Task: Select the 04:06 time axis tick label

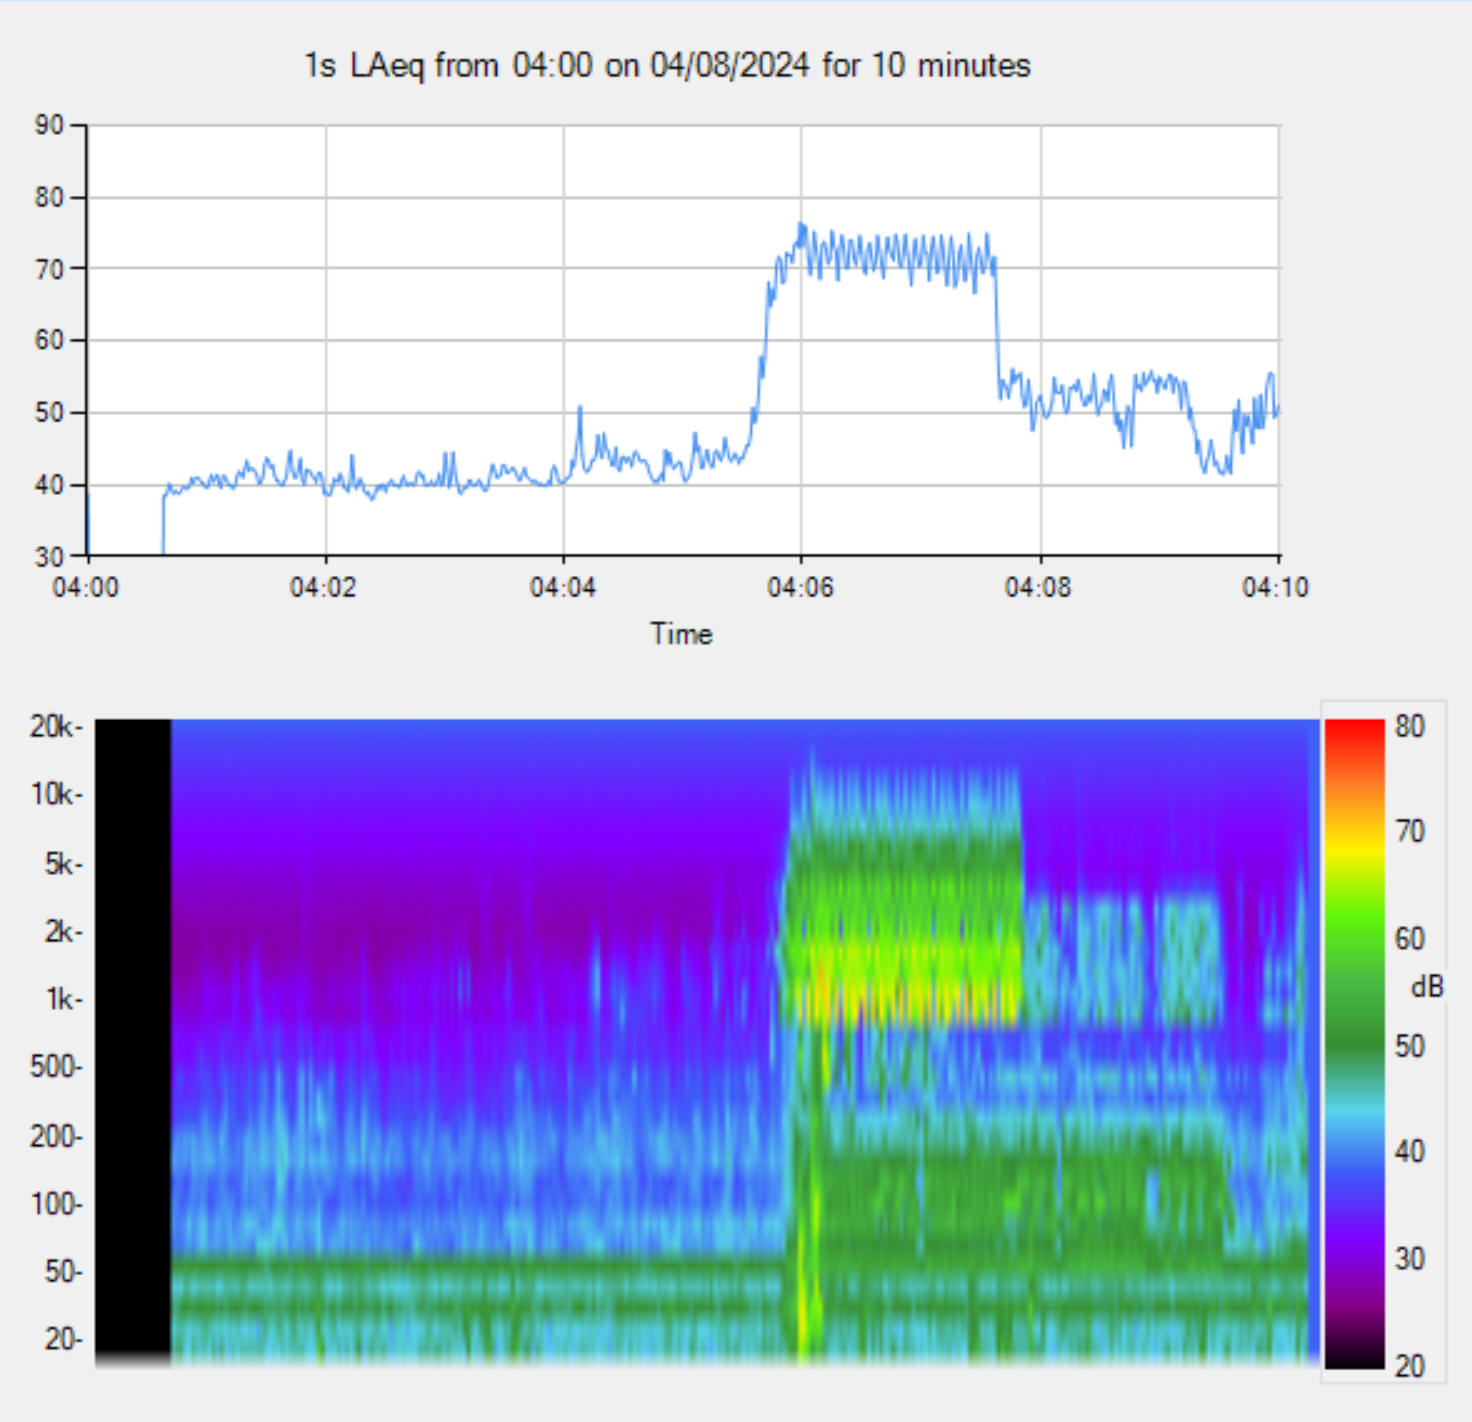Action: [800, 587]
